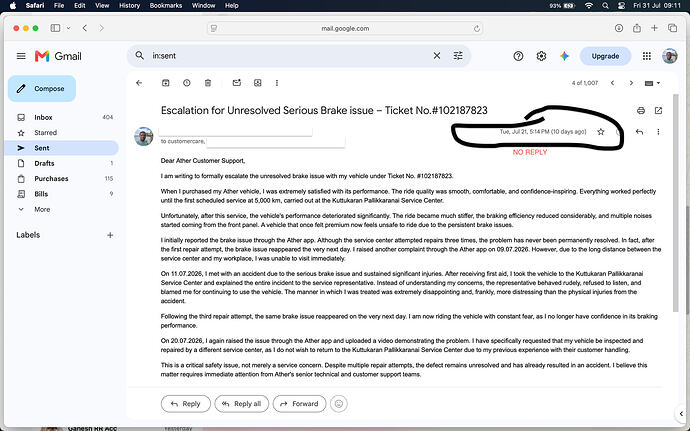Open Safari downloads icon
Image resolution: width=690 pixels, height=431 pixels.
[x=619, y=28]
